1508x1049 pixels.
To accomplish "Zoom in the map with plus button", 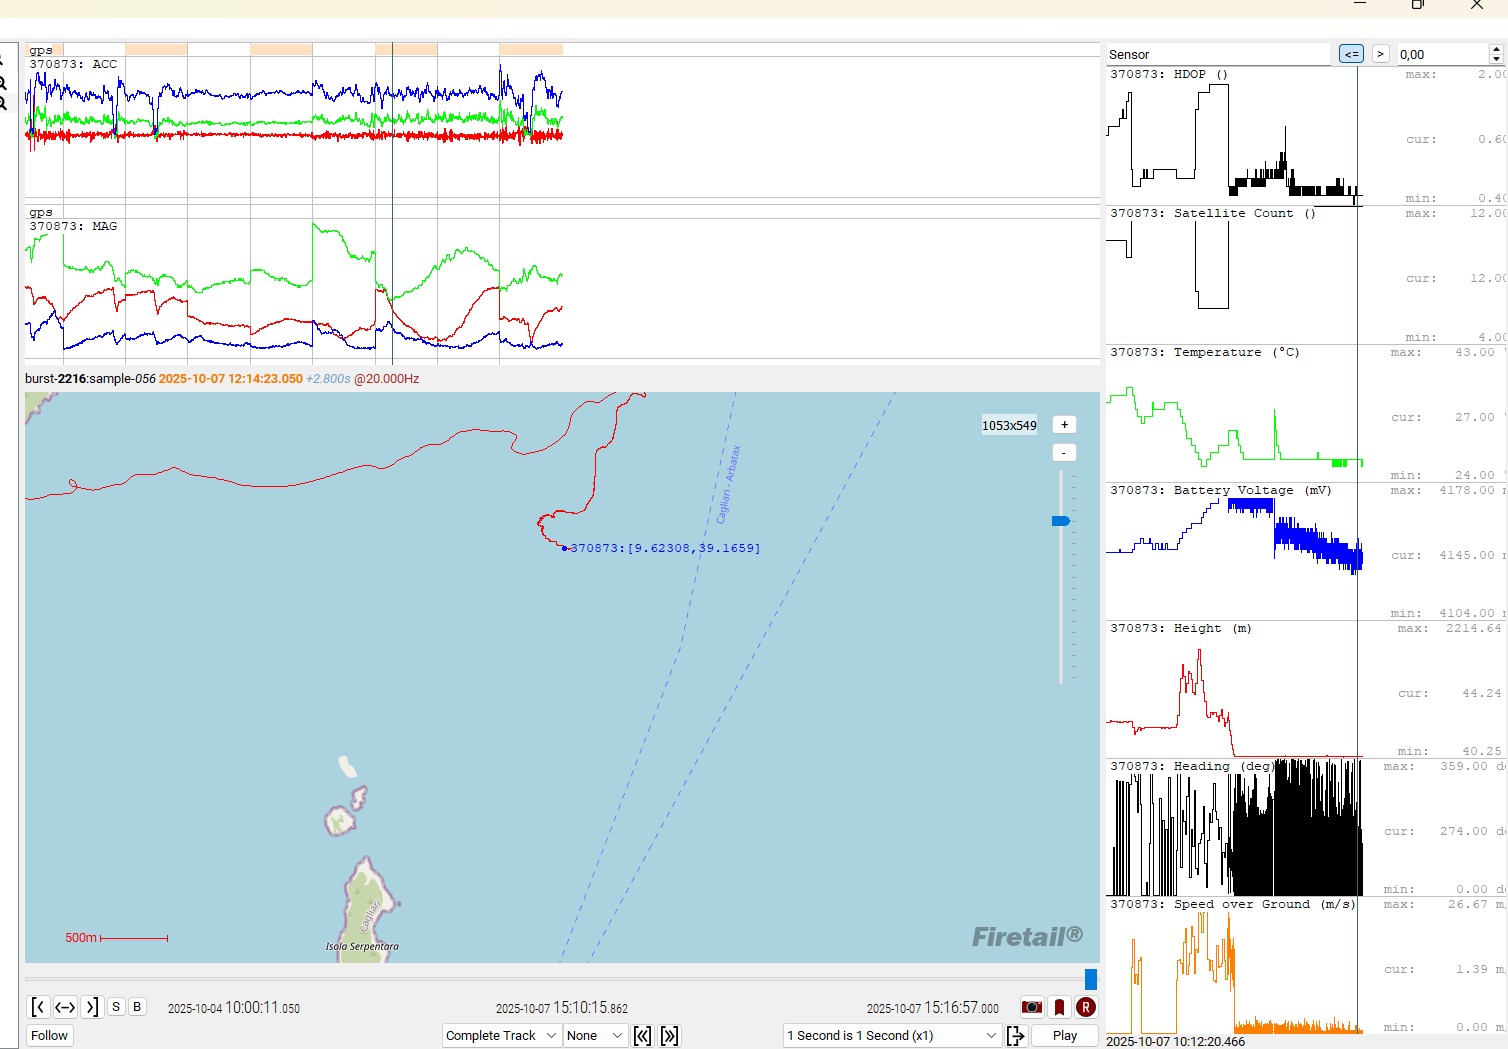I will coord(1064,425).
